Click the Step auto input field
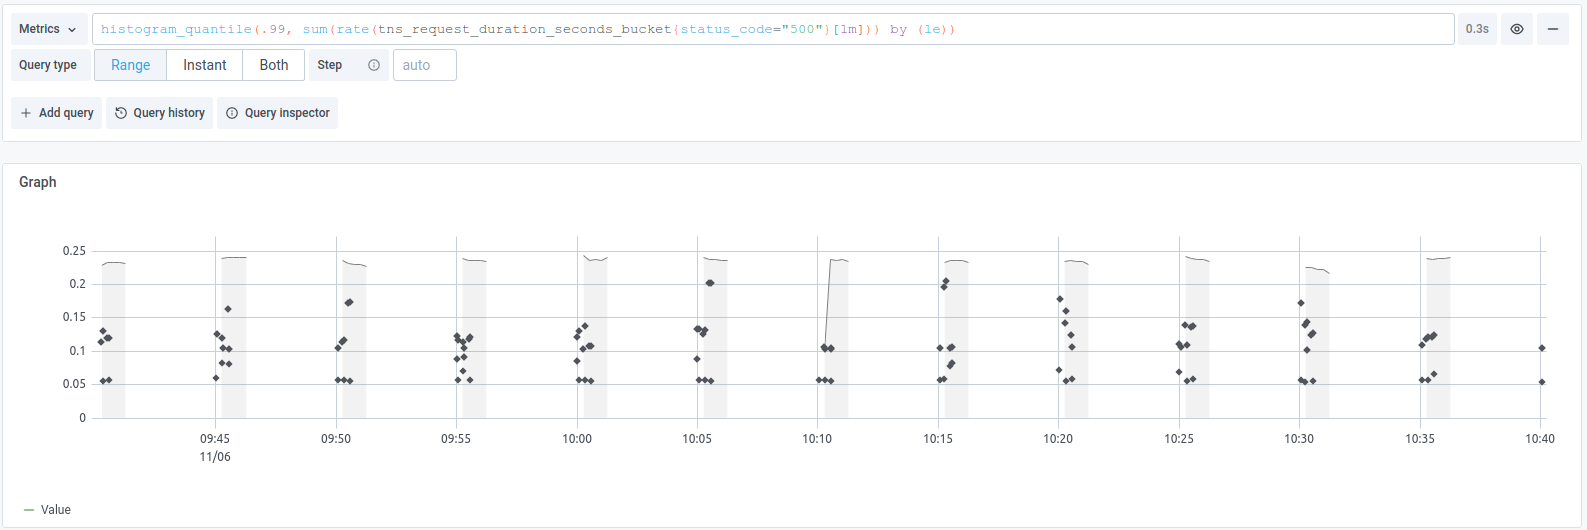 click(x=425, y=65)
